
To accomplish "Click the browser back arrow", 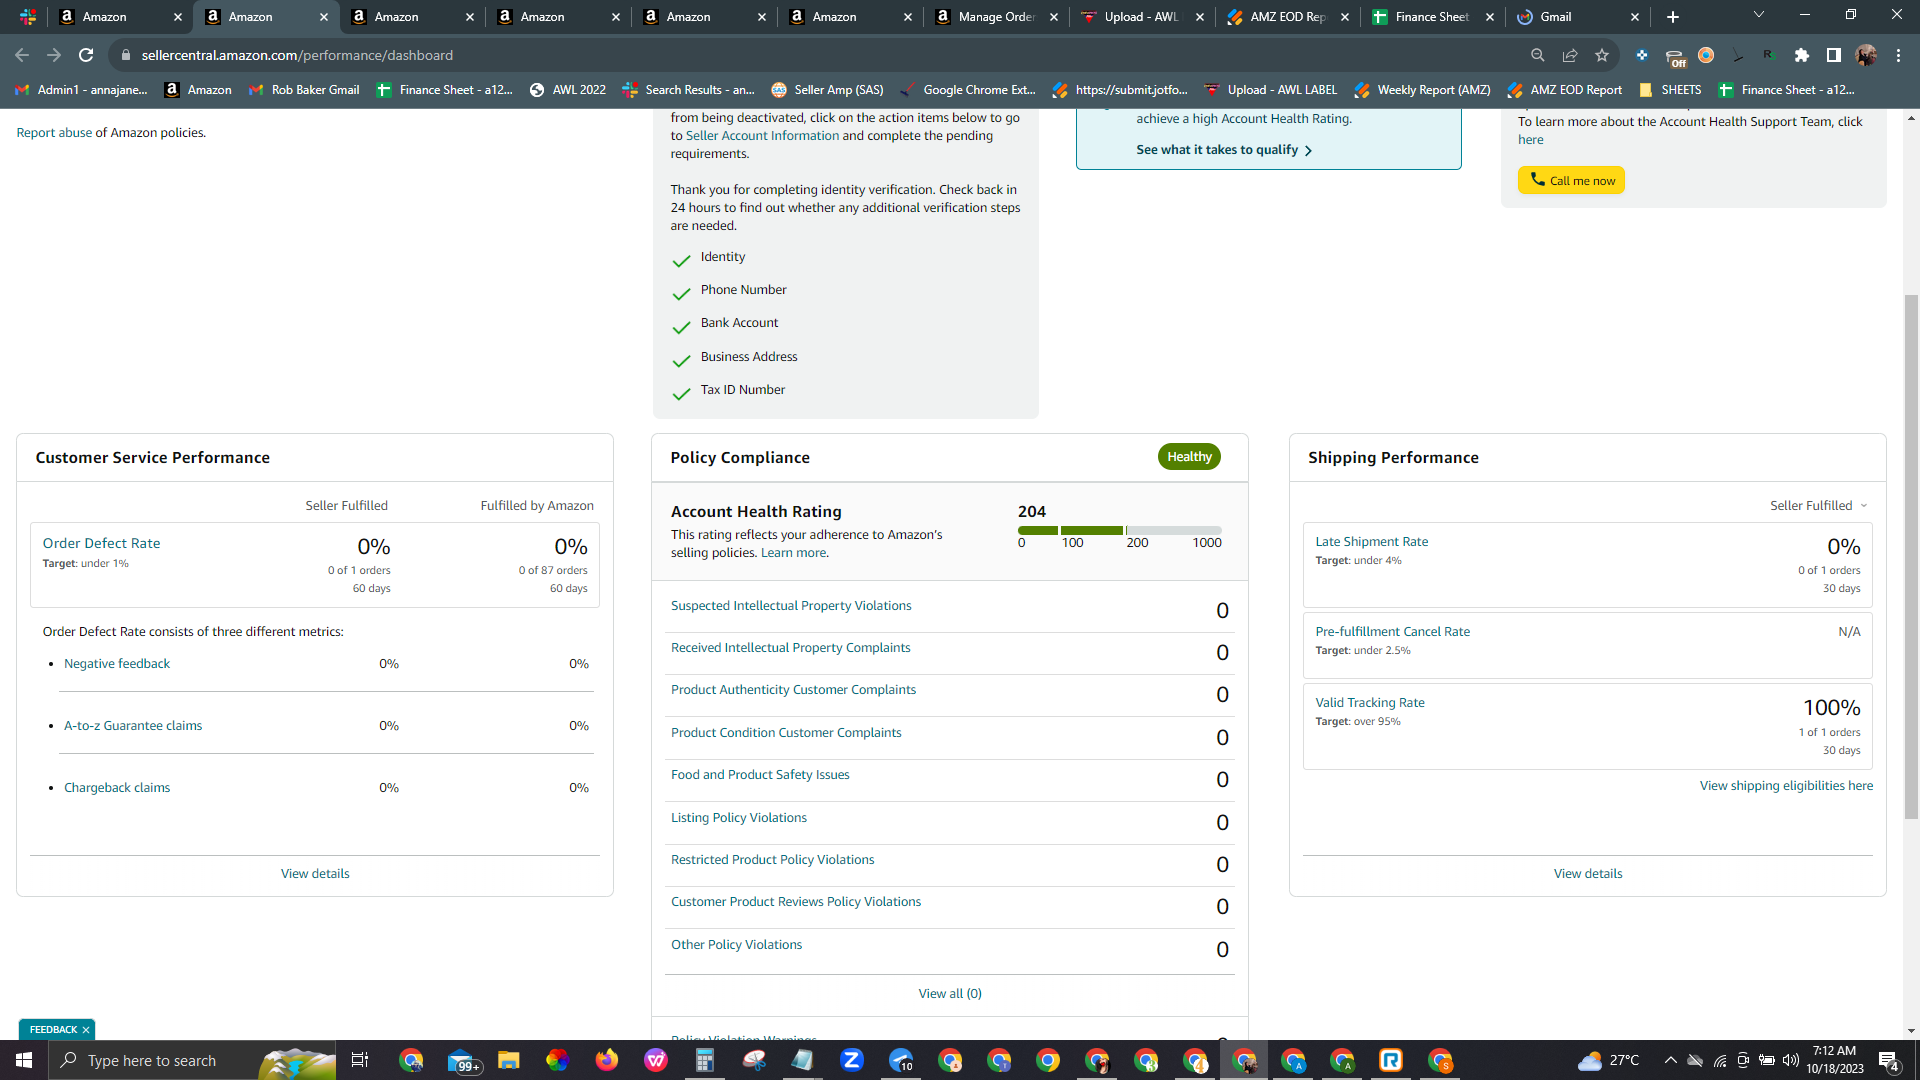I will 22,55.
